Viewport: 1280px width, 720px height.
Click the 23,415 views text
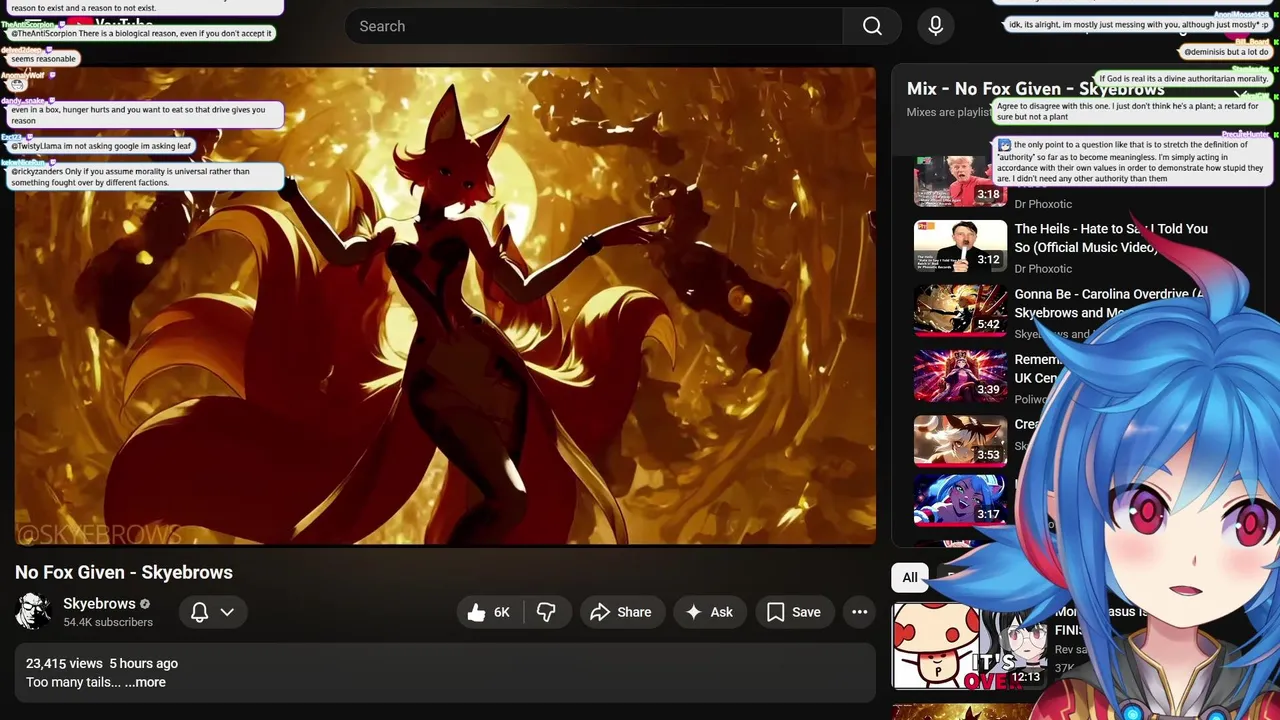[64, 663]
